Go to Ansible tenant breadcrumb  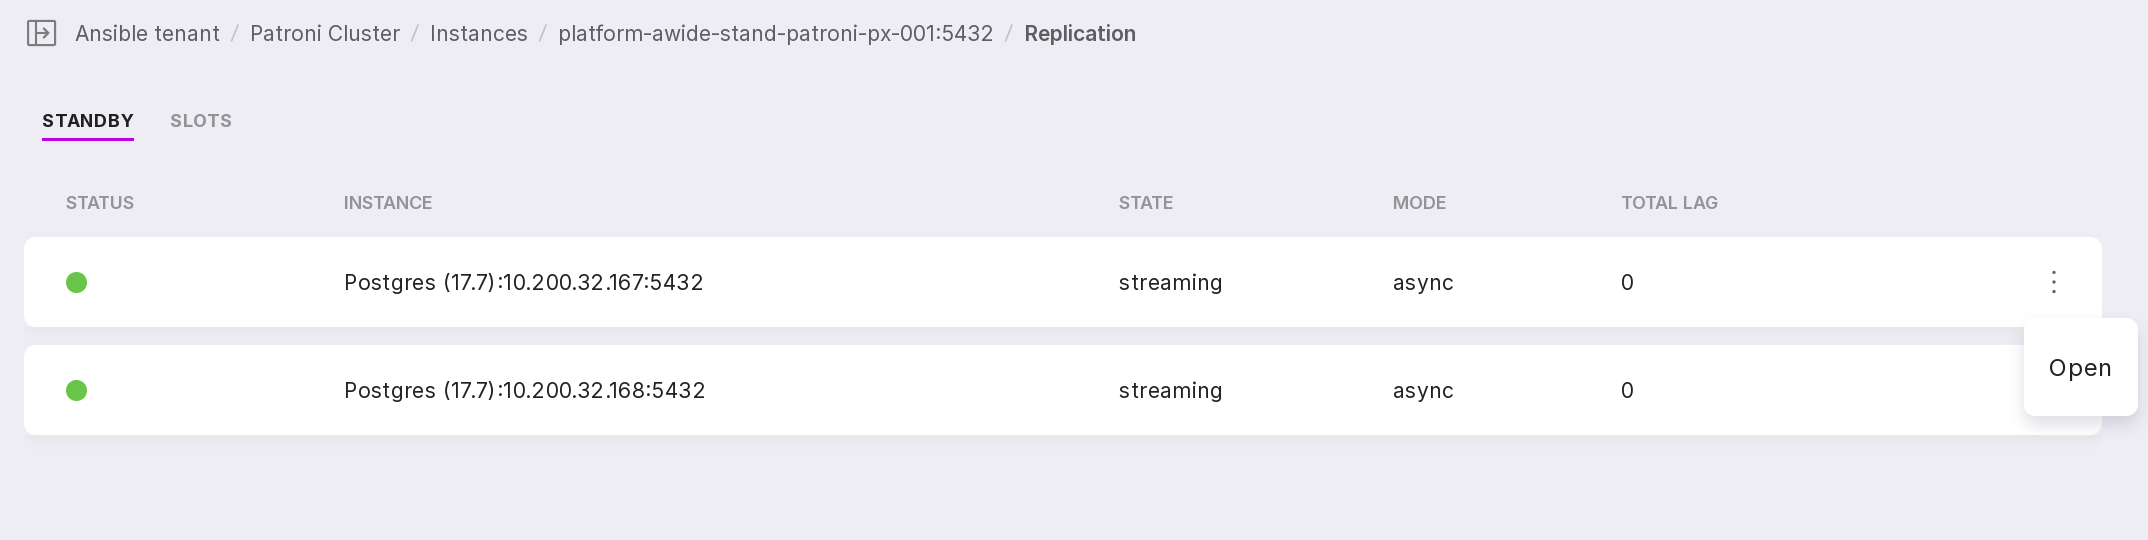[x=147, y=34]
